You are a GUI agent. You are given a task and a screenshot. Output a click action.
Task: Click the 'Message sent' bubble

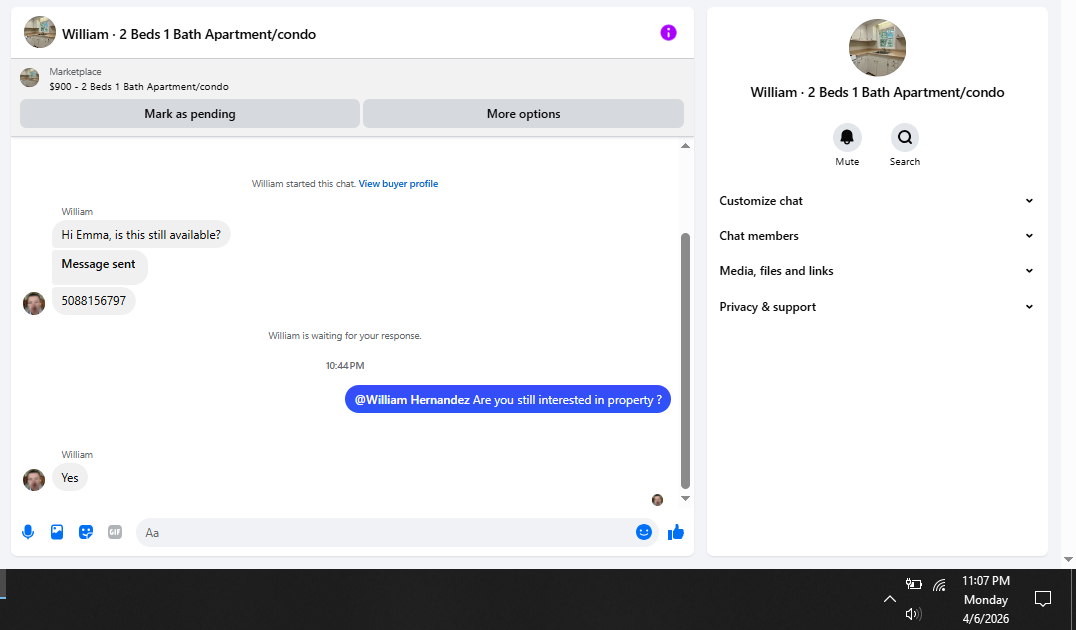click(100, 267)
